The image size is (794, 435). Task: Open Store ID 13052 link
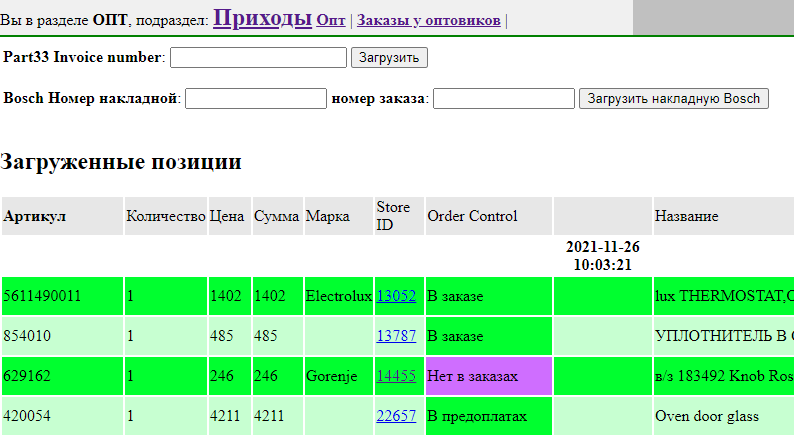coord(396,296)
